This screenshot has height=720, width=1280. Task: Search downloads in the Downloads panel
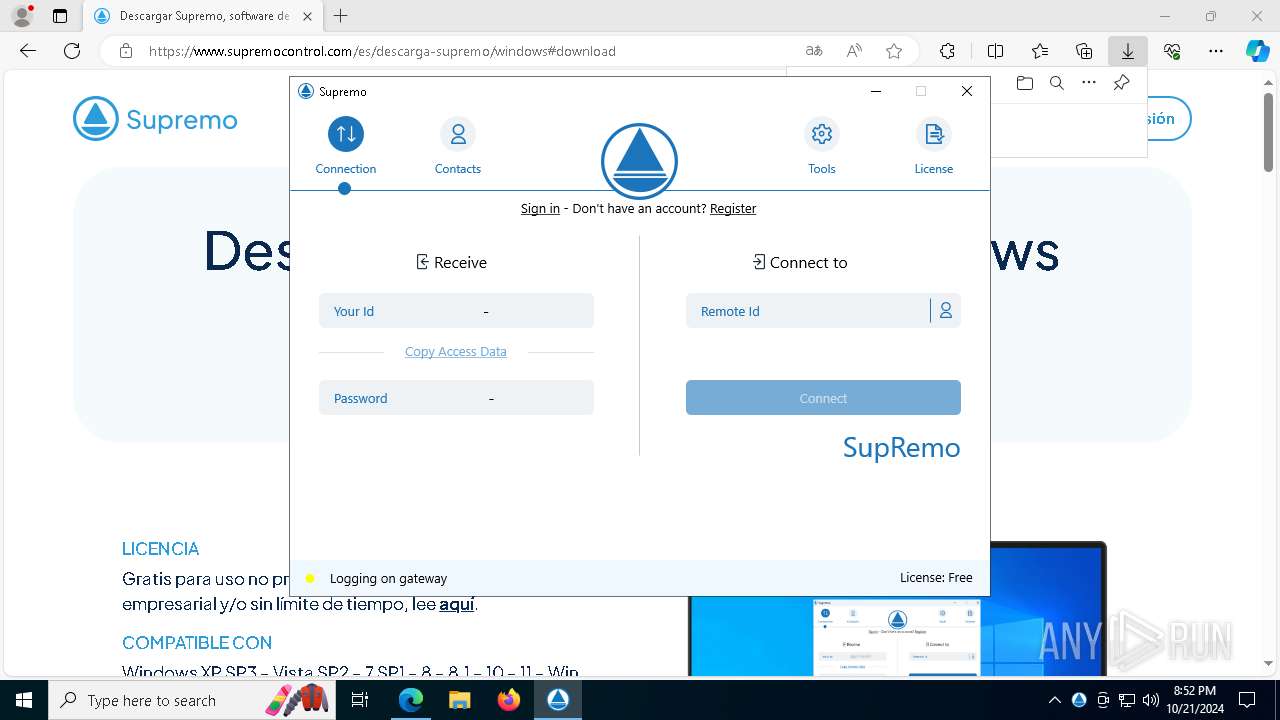point(1056,83)
